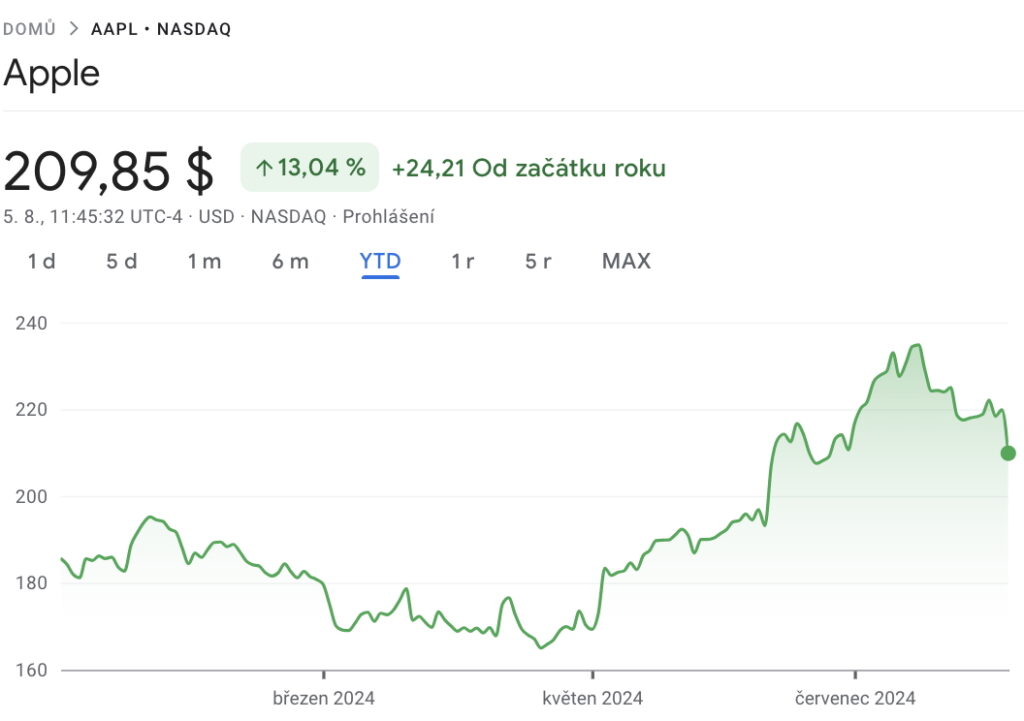1024x721 pixels.
Task: Click the 13,04 % change text
Action: [321, 168]
